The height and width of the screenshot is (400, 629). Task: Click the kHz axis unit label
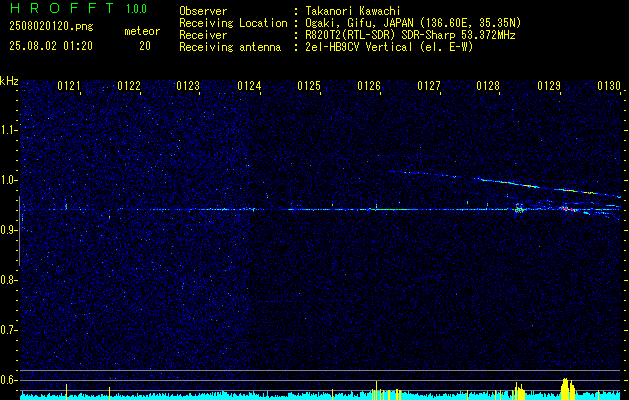click(x=9, y=81)
